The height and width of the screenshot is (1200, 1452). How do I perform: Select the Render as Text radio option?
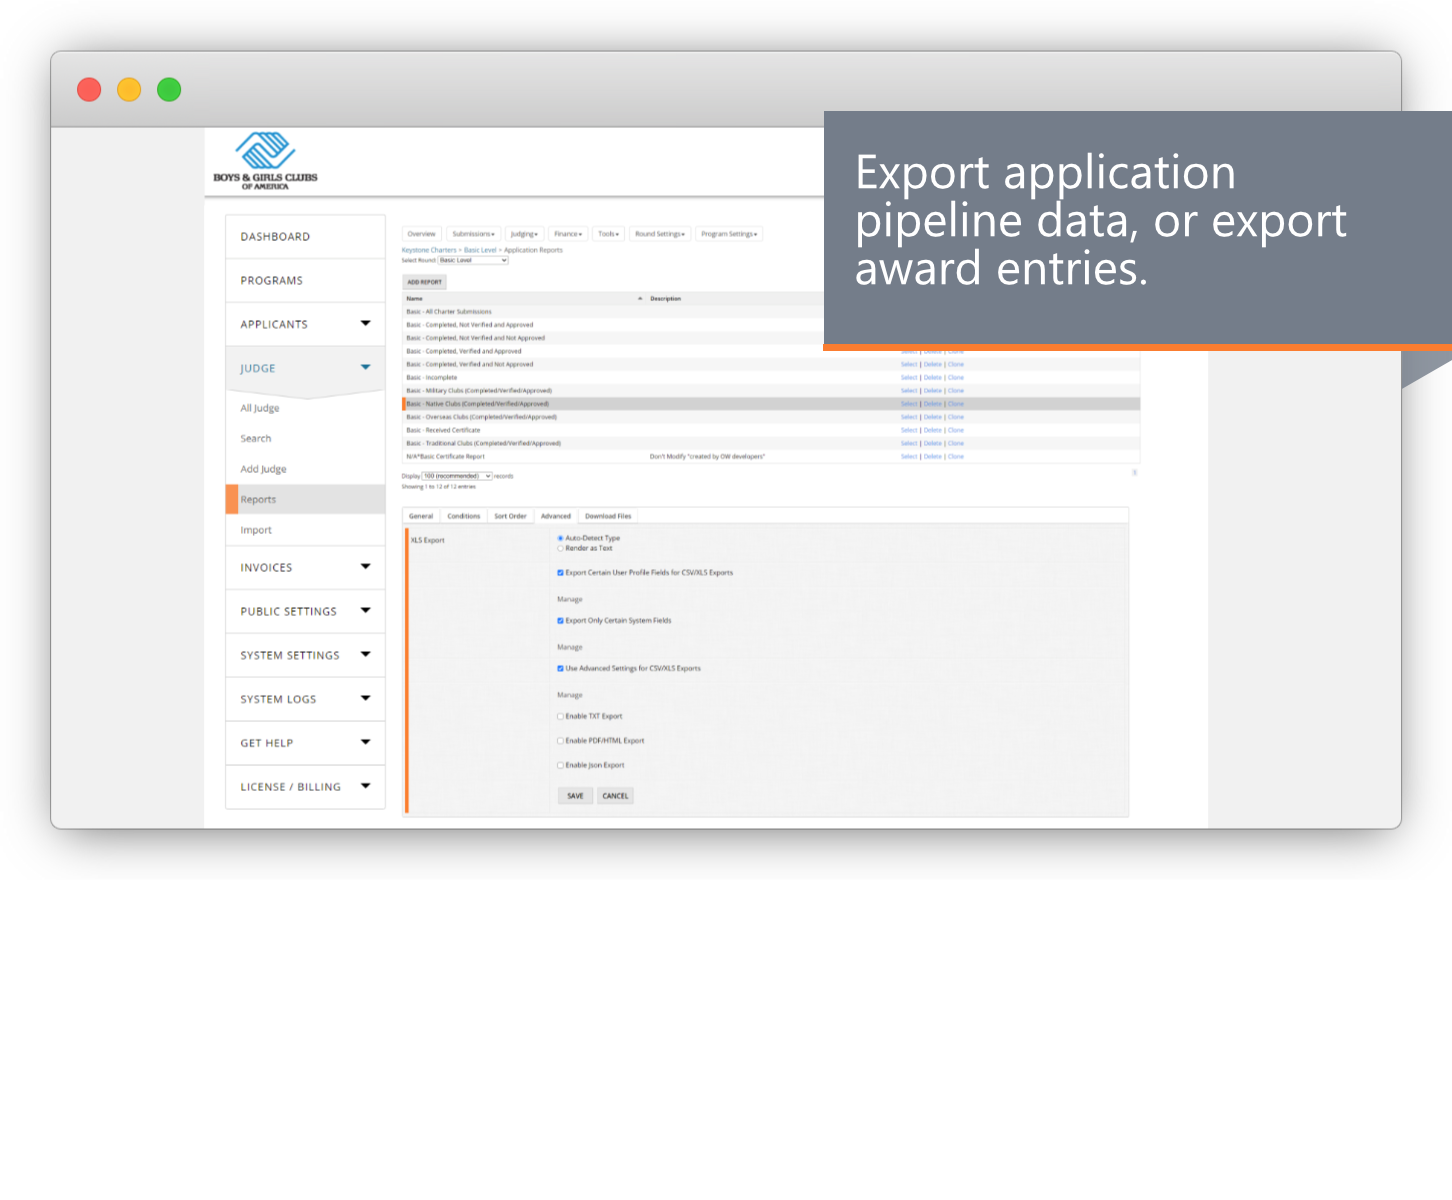point(560,548)
